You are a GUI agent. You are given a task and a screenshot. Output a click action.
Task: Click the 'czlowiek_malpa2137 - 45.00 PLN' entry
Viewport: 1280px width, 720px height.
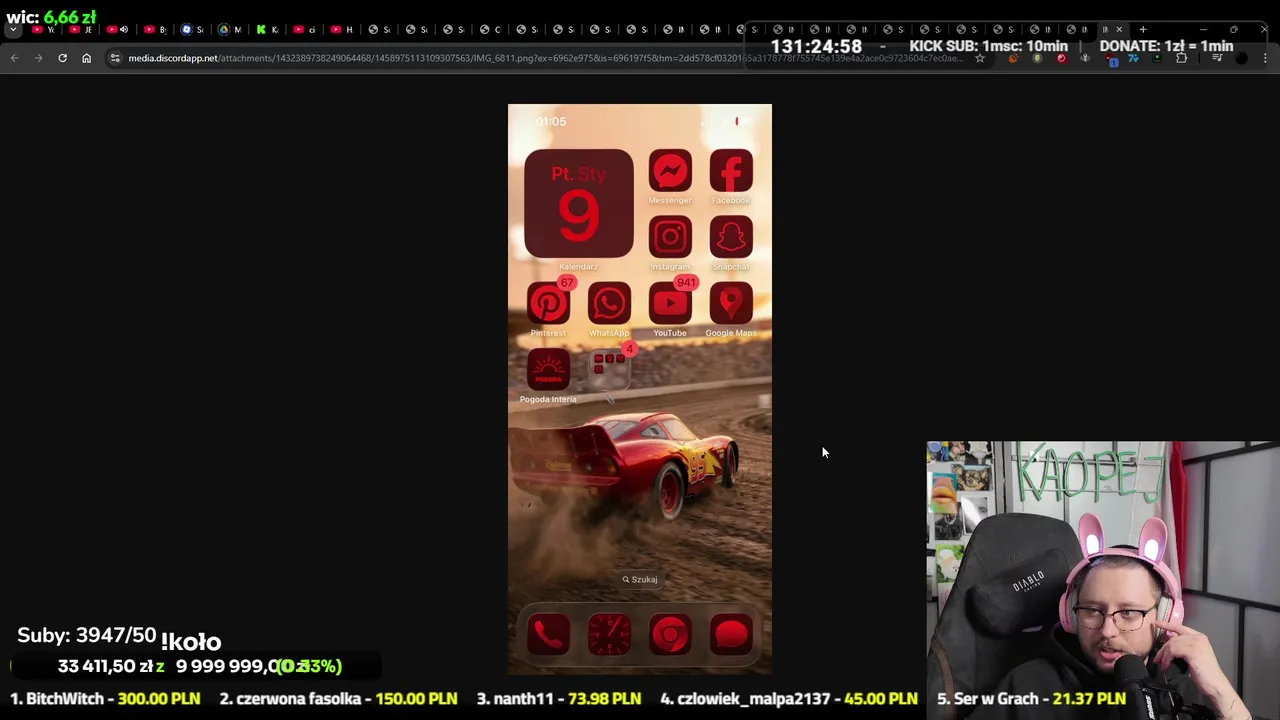789,699
